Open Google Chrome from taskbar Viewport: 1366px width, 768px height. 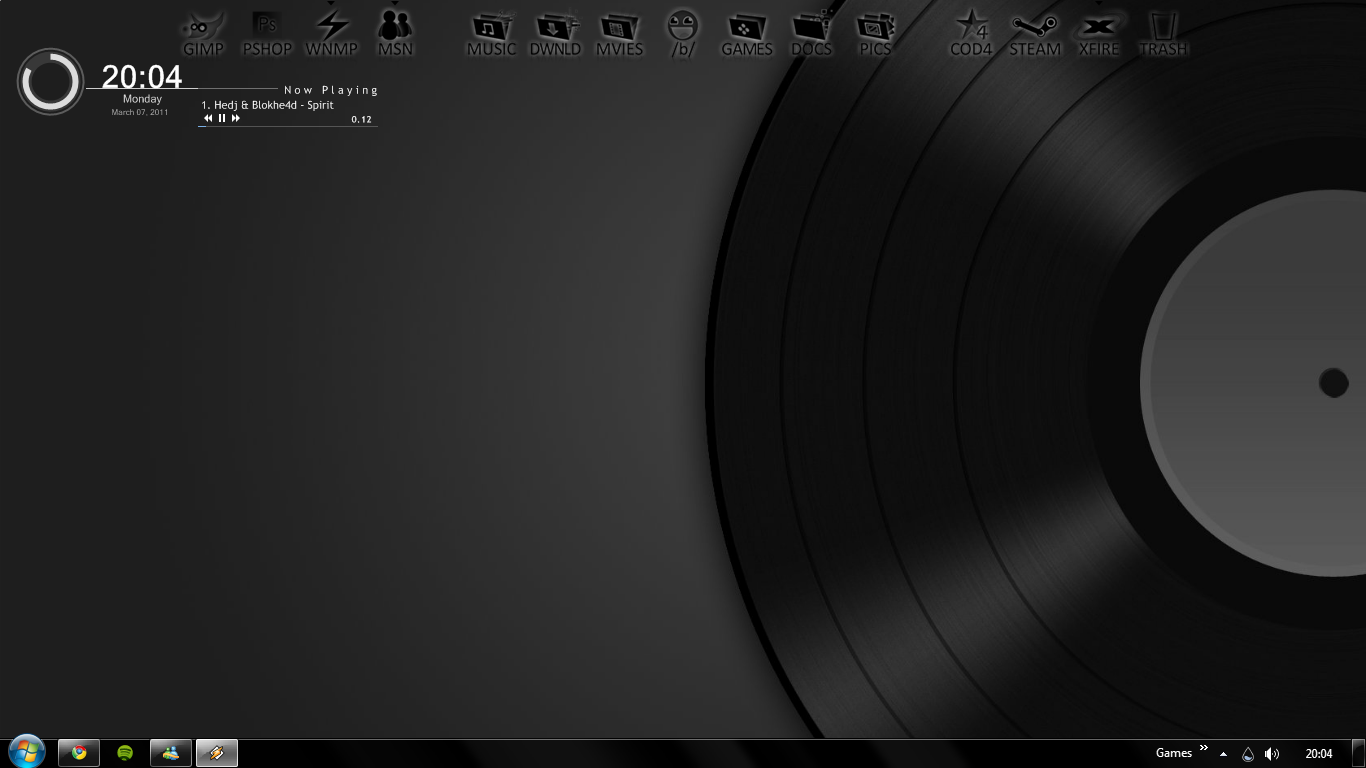79,753
